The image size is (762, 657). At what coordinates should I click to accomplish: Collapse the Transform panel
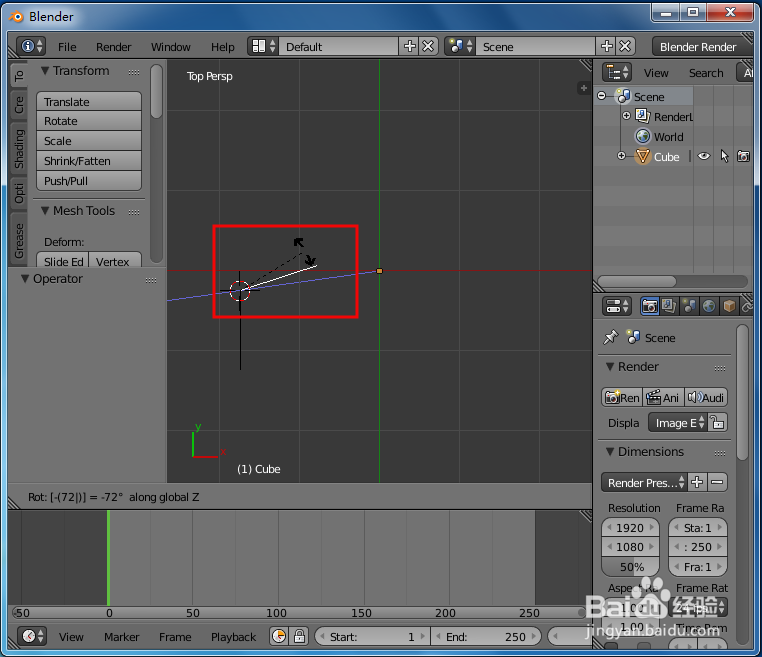(45, 70)
